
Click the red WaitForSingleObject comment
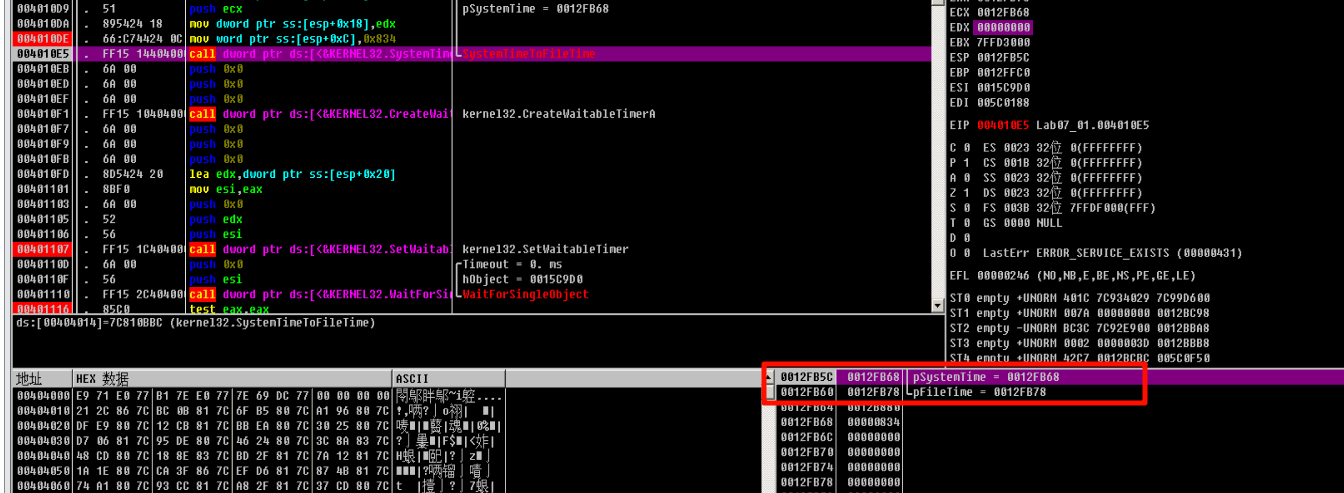click(526, 294)
